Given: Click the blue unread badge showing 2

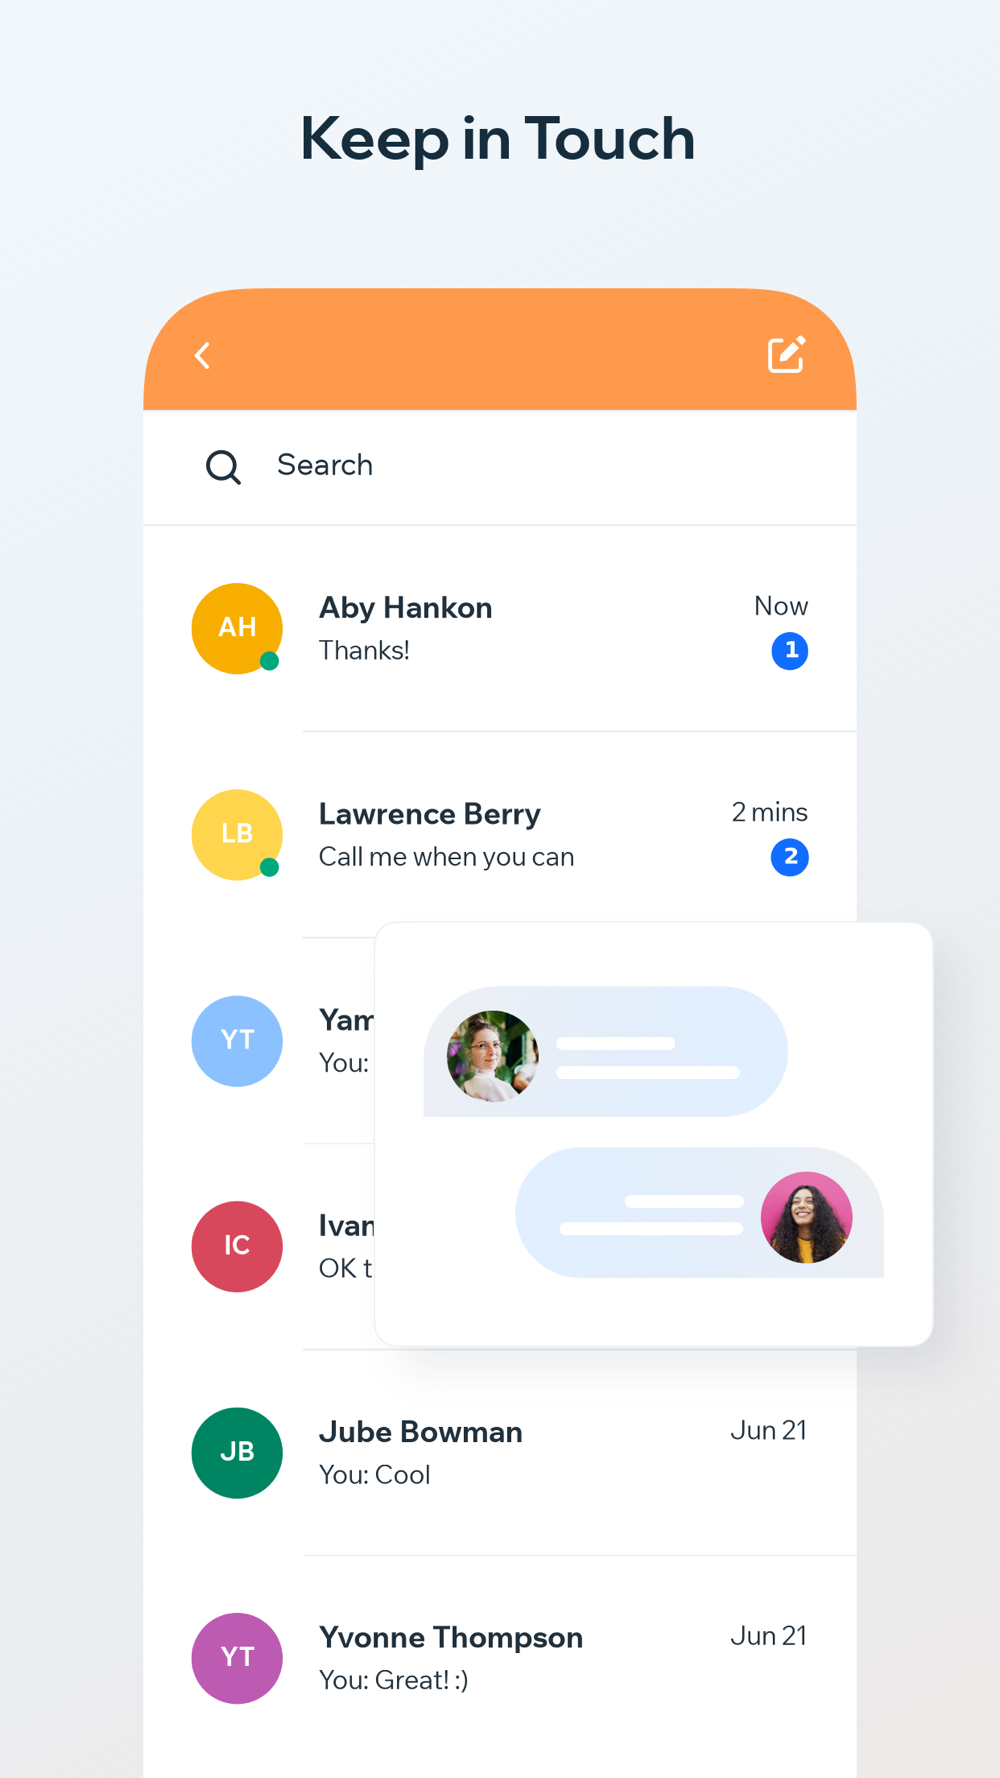Looking at the screenshot, I should point(790,857).
